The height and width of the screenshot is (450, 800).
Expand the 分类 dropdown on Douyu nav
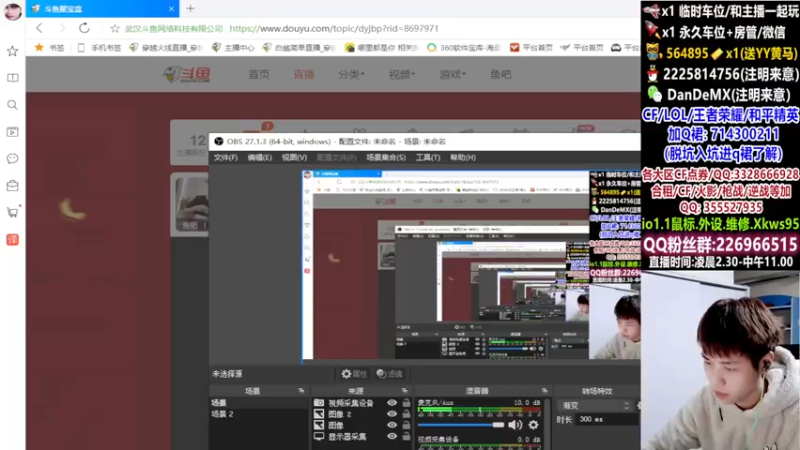[x=351, y=74]
